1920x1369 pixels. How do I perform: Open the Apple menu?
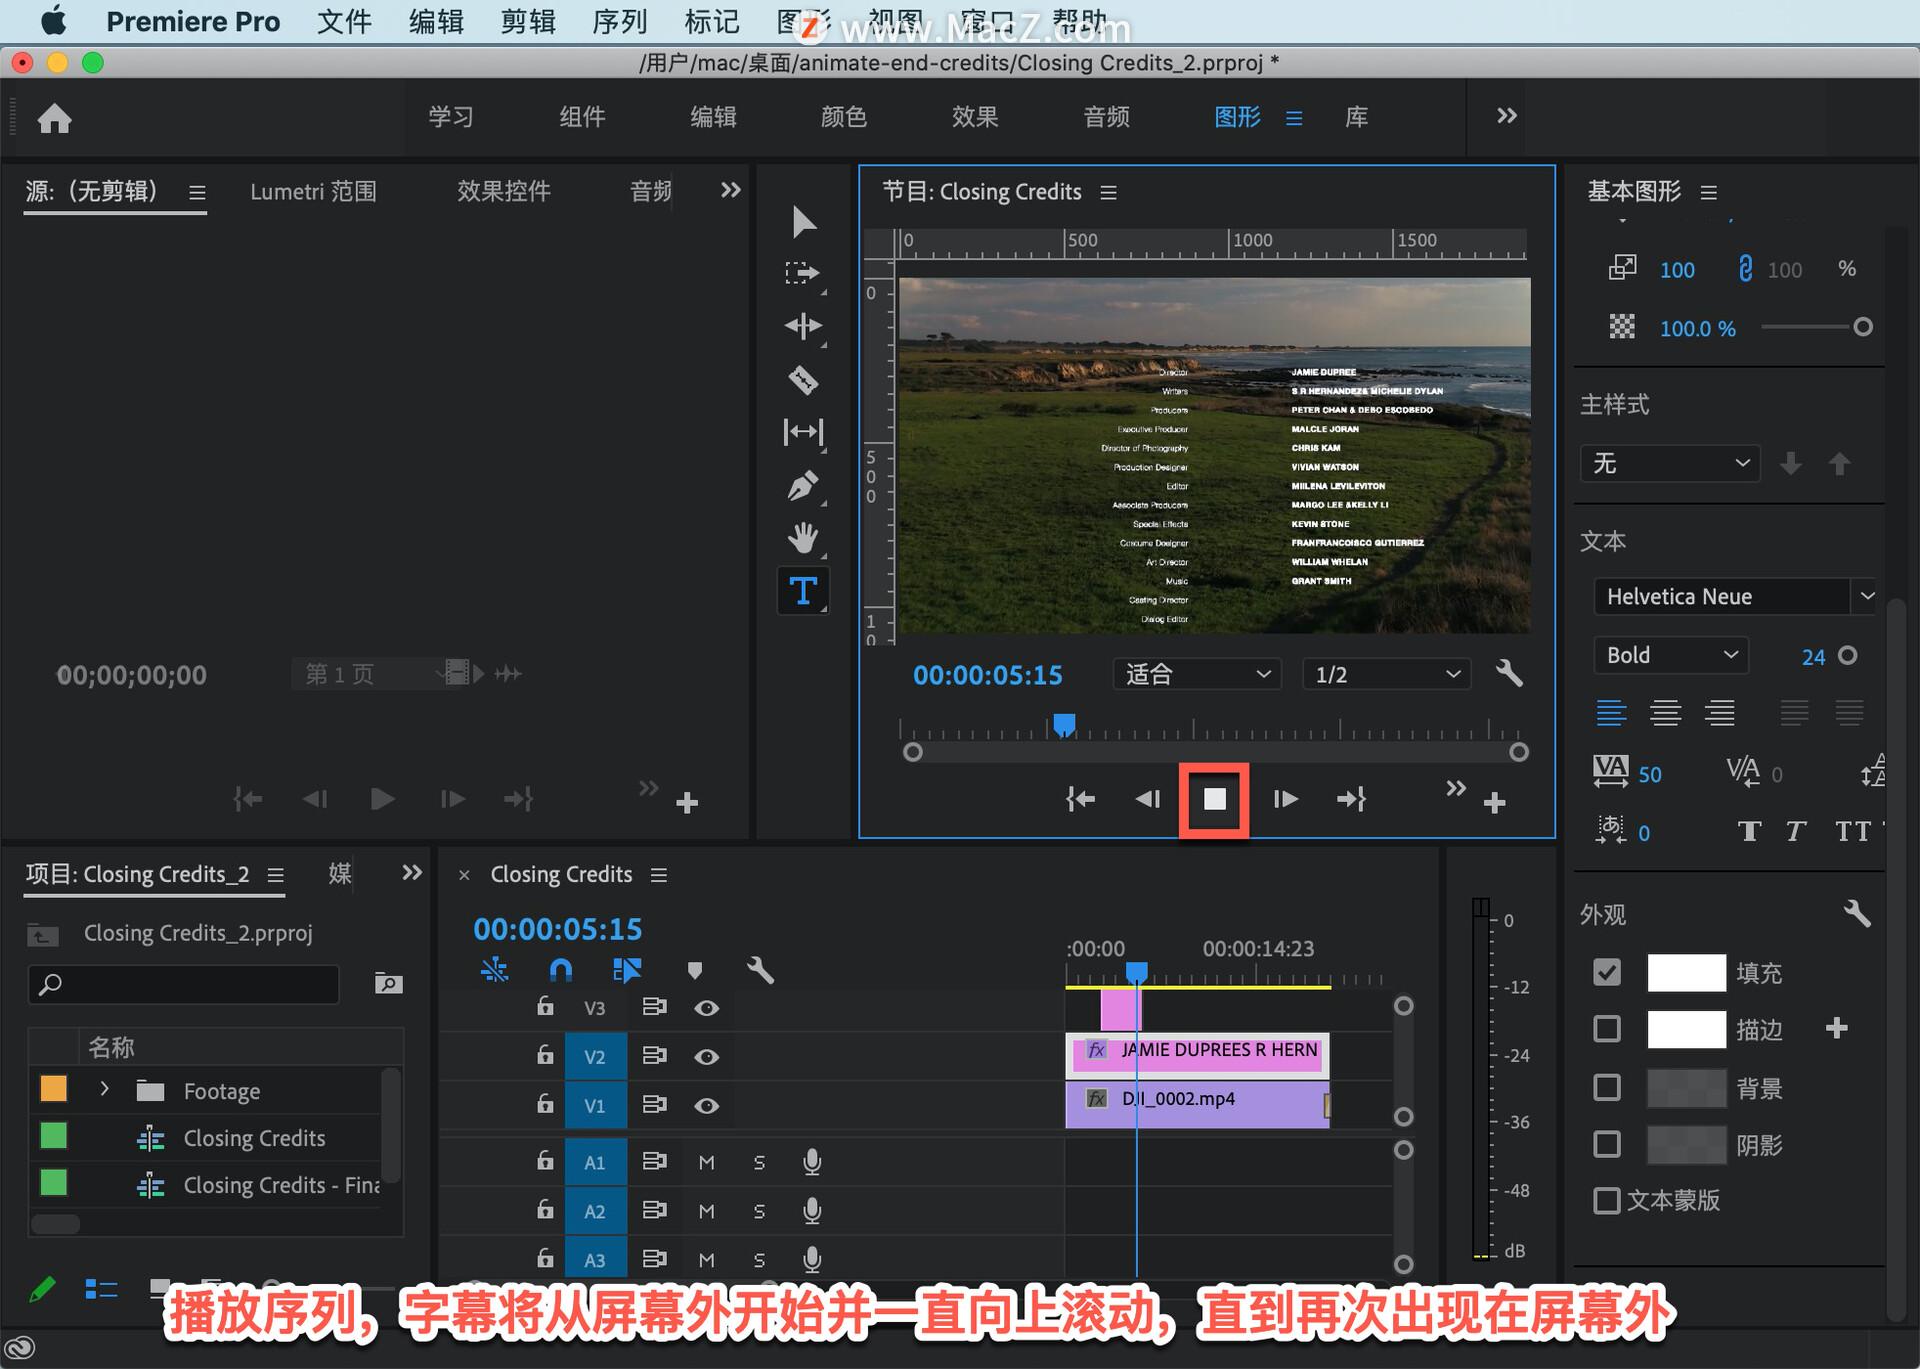pos(54,21)
